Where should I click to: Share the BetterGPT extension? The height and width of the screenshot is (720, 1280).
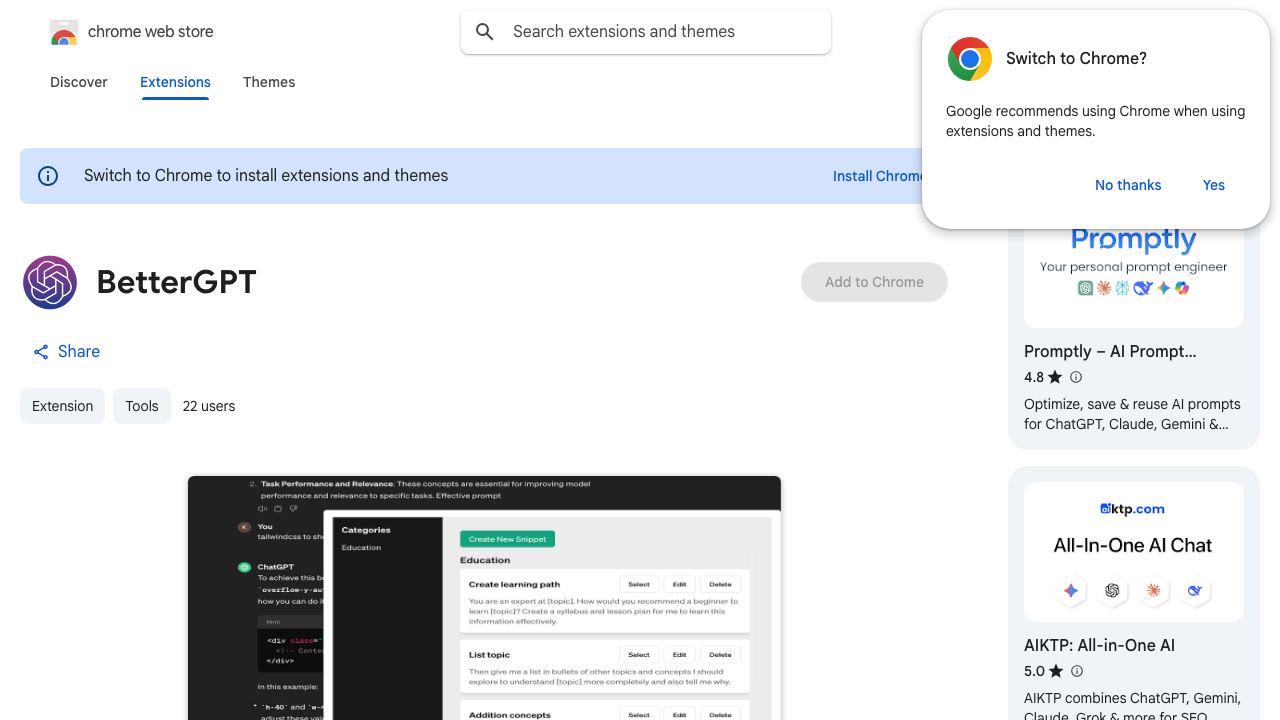66,351
